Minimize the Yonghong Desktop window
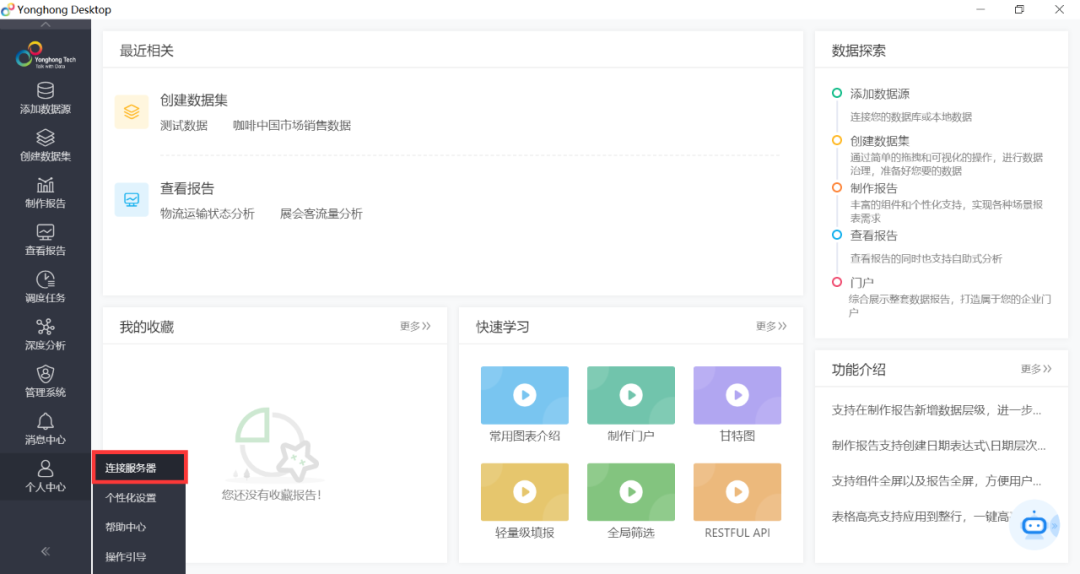 click(980, 9)
